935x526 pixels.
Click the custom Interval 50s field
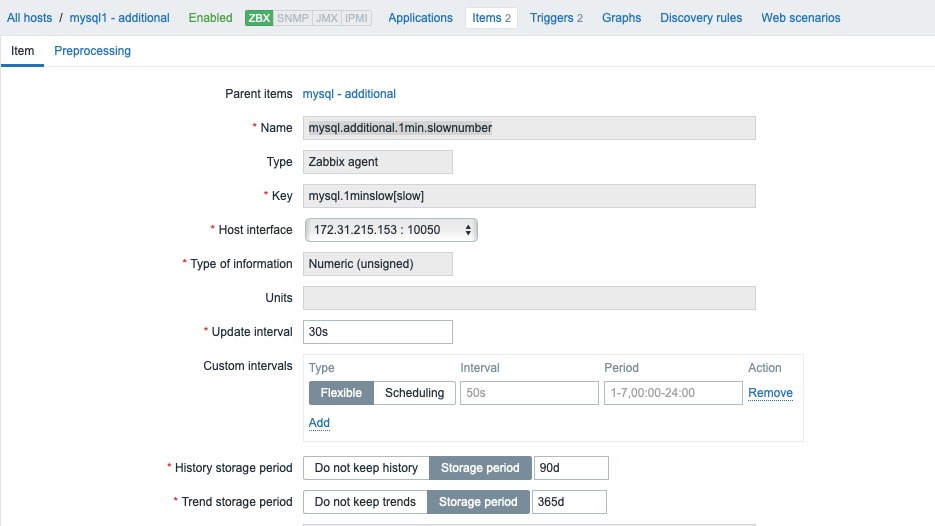click(529, 393)
